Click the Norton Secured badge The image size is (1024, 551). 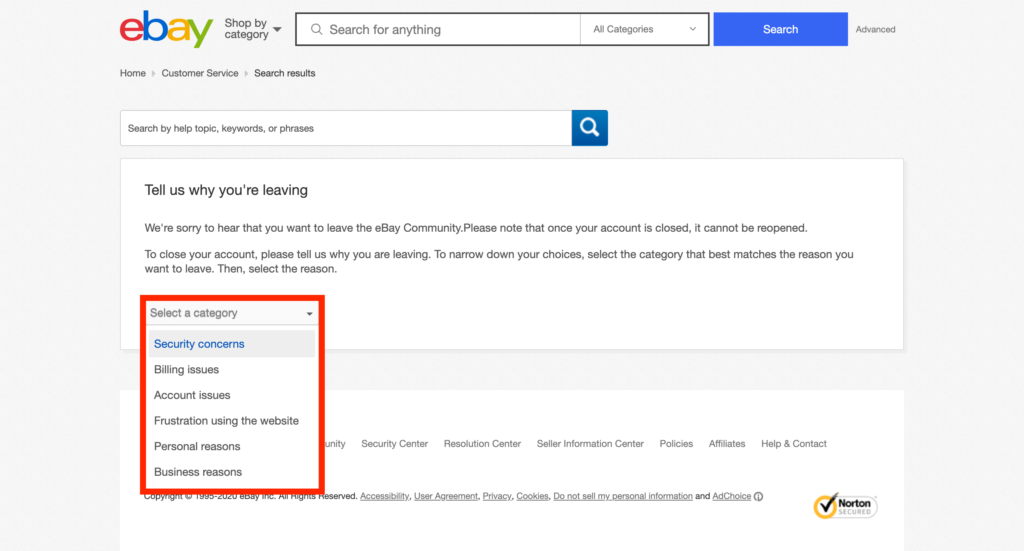point(845,505)
